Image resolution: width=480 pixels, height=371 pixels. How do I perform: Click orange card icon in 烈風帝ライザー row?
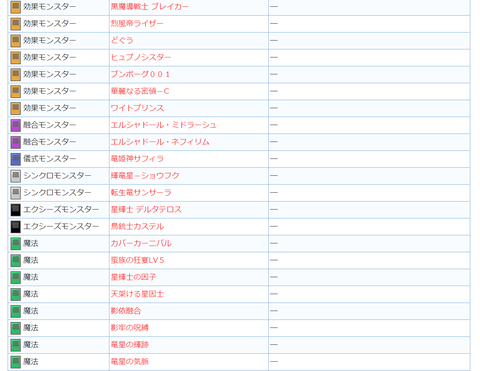click(15, 24)
